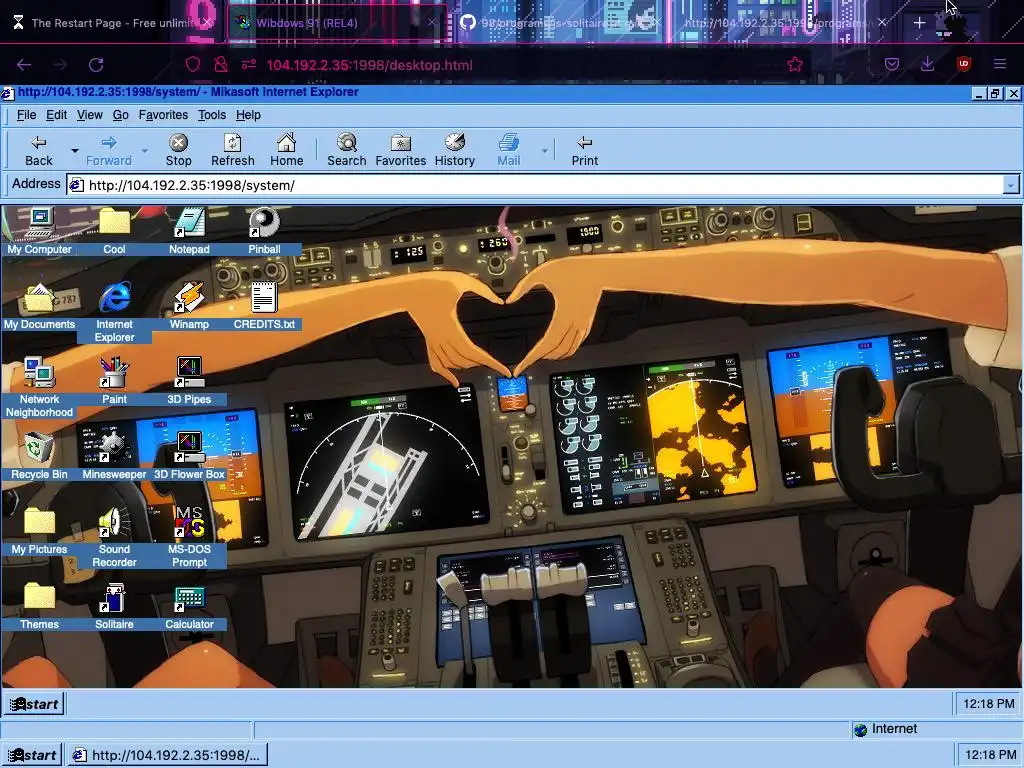
Task: Select the 3D Flower Box icon
Action: (x=189, y=456)
